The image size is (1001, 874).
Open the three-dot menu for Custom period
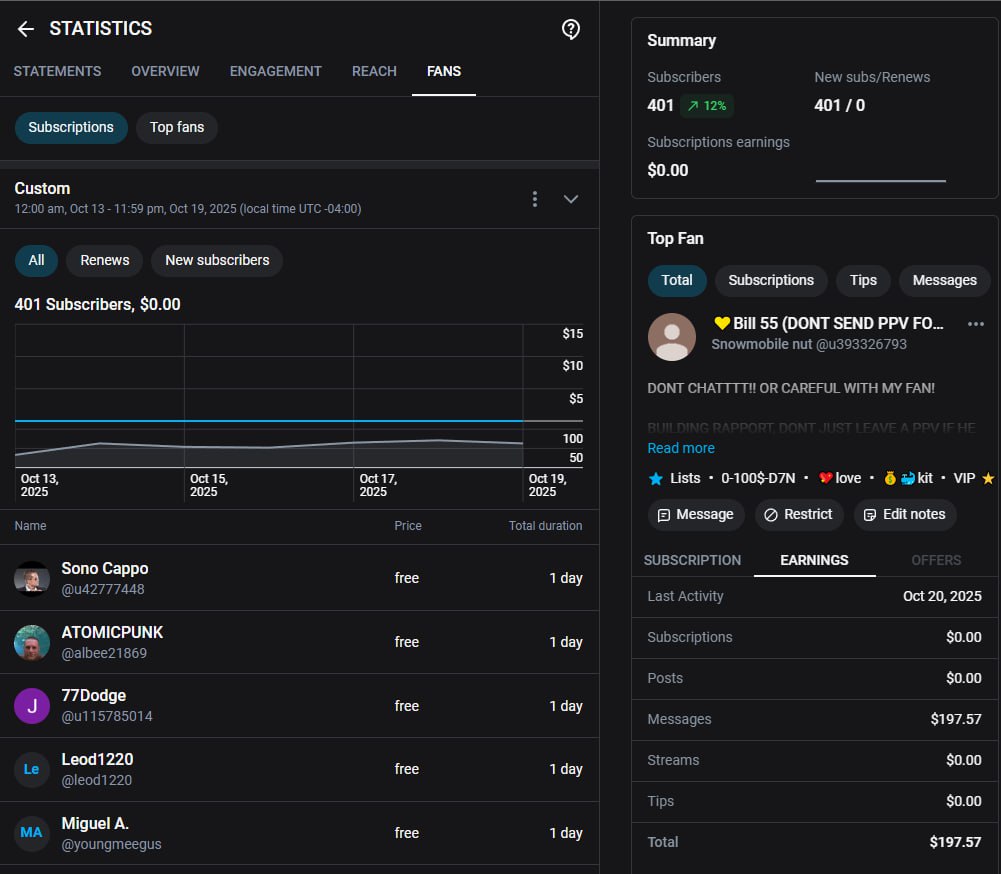(535, 199)
